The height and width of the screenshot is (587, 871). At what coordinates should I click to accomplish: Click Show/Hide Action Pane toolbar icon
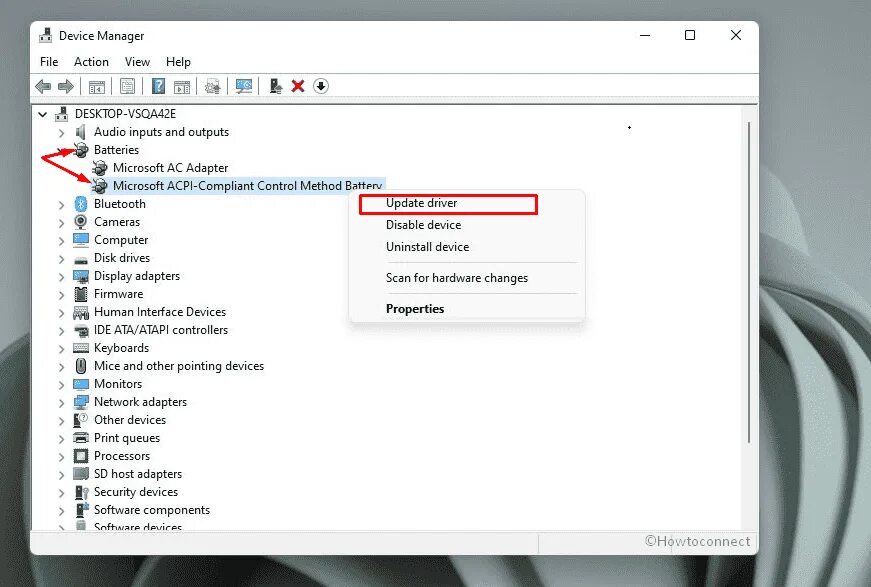click(x=182, y=87)
